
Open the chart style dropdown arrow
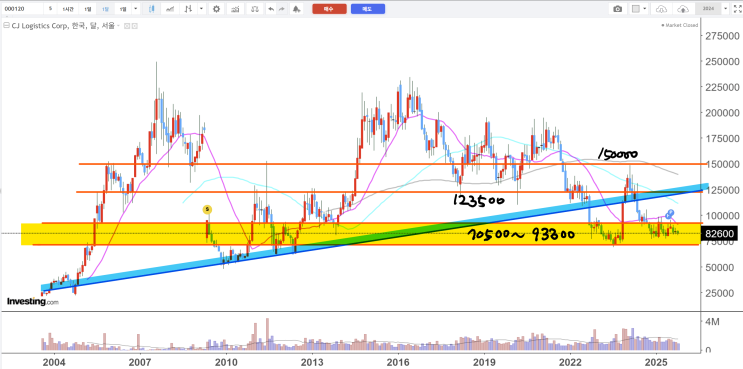pos(202,9)
